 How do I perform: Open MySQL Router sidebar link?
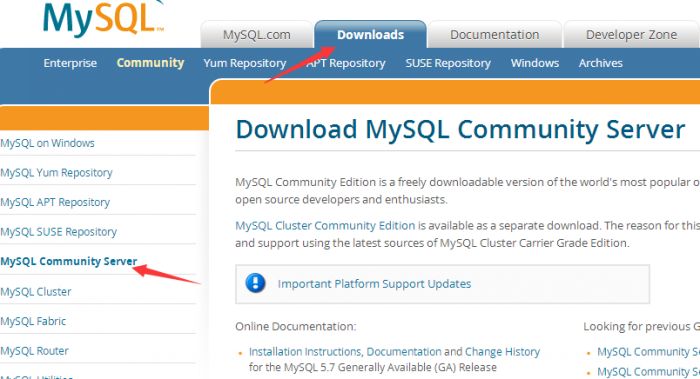pos(34,351)
